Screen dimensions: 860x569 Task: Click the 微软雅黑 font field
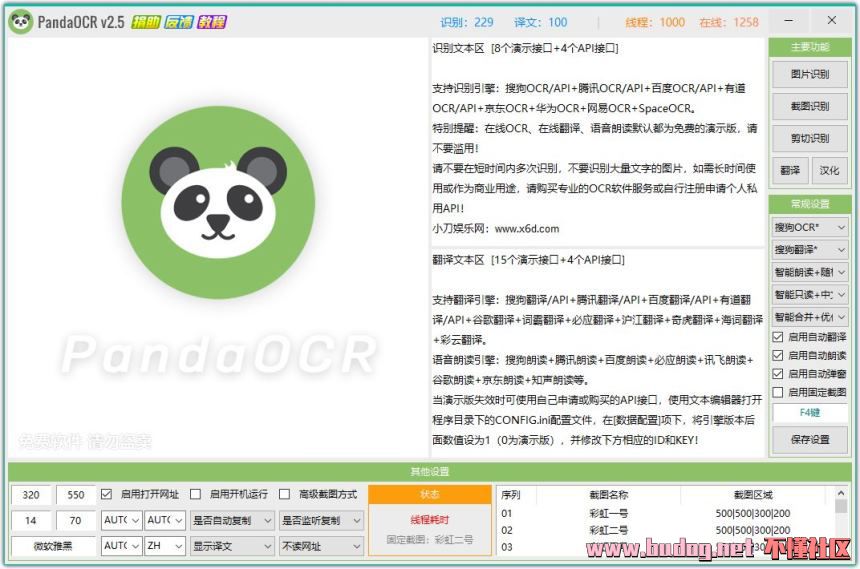[x=53, y=546]
